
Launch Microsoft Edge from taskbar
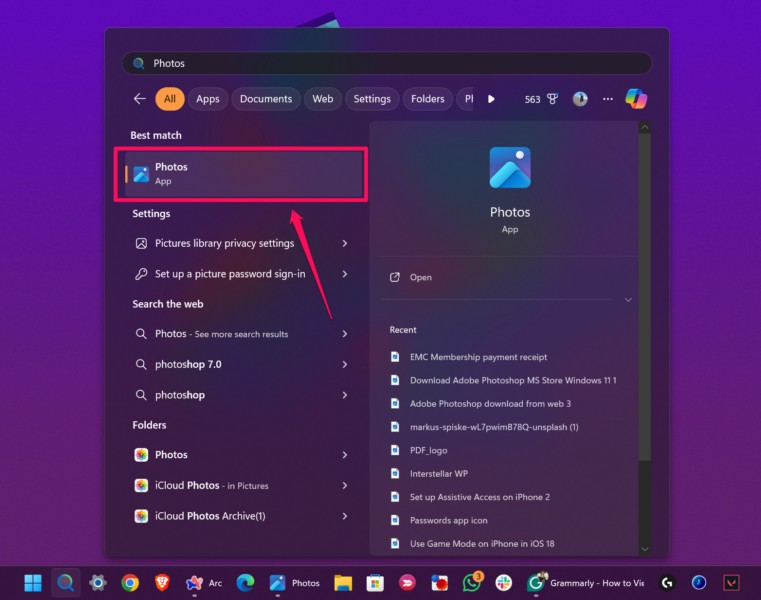tap(245, 583)
